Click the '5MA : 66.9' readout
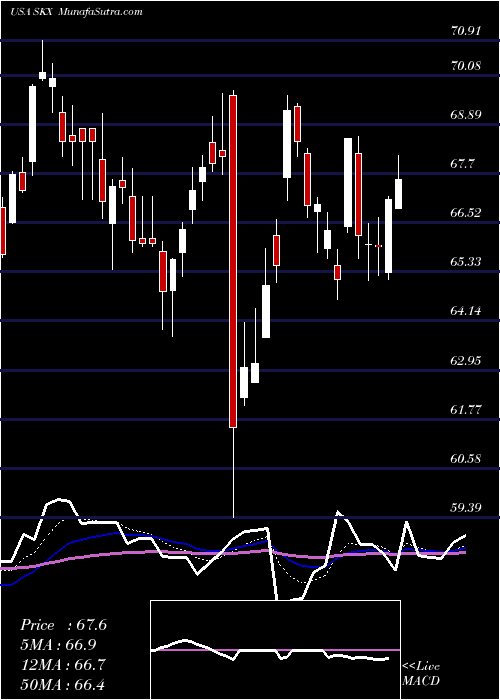Image resolution: width=500 pixels, height=700 pixels. (59, 645)
